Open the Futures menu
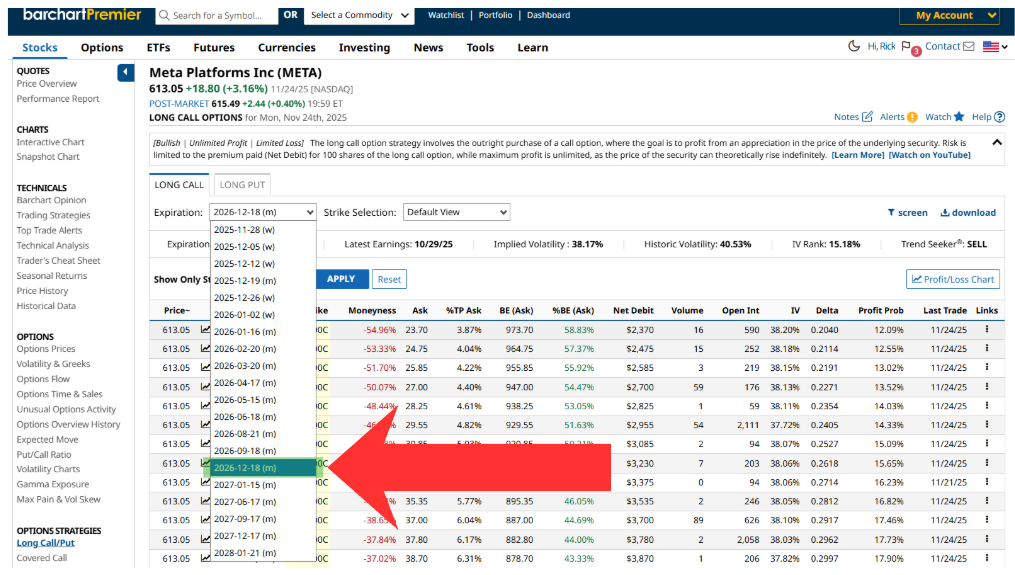The height and width of the screenshot is (575, 1015). pos(214,47)
